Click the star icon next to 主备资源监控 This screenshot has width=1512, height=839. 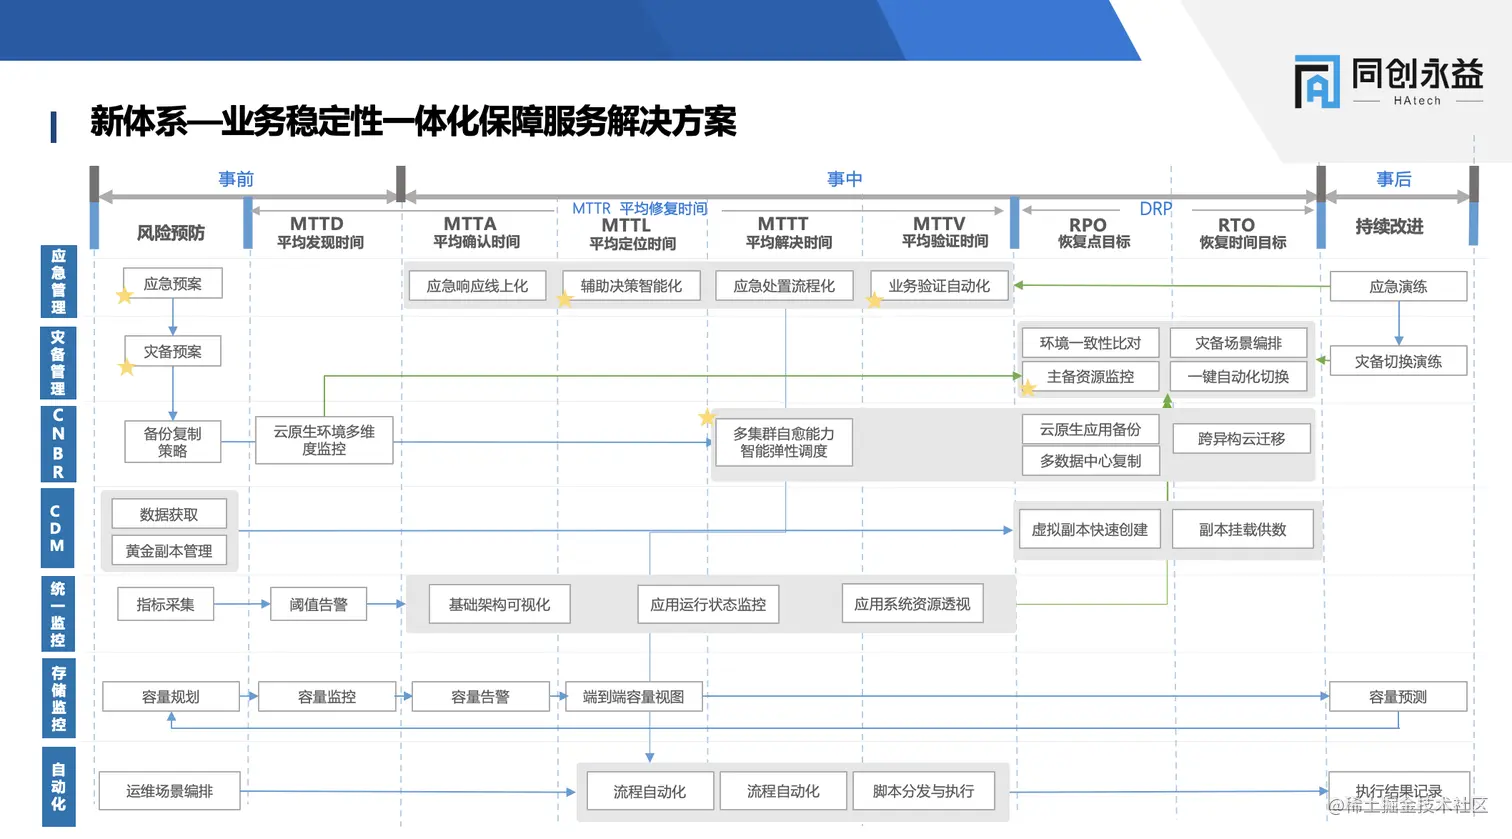tap(1027, 387)
